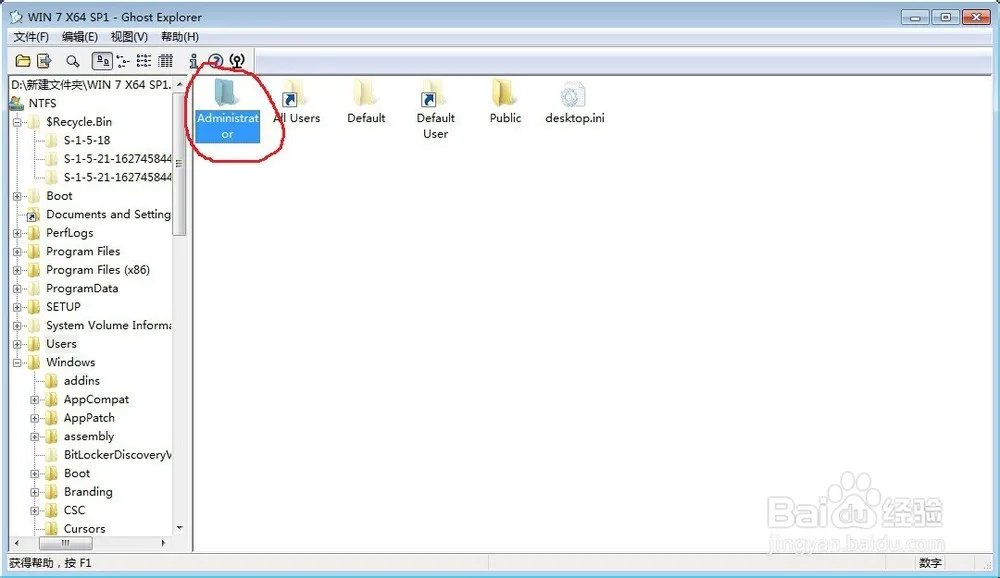Click the Extract toolbar icon
Screen dimensions: 1000x578
(44, 61)
